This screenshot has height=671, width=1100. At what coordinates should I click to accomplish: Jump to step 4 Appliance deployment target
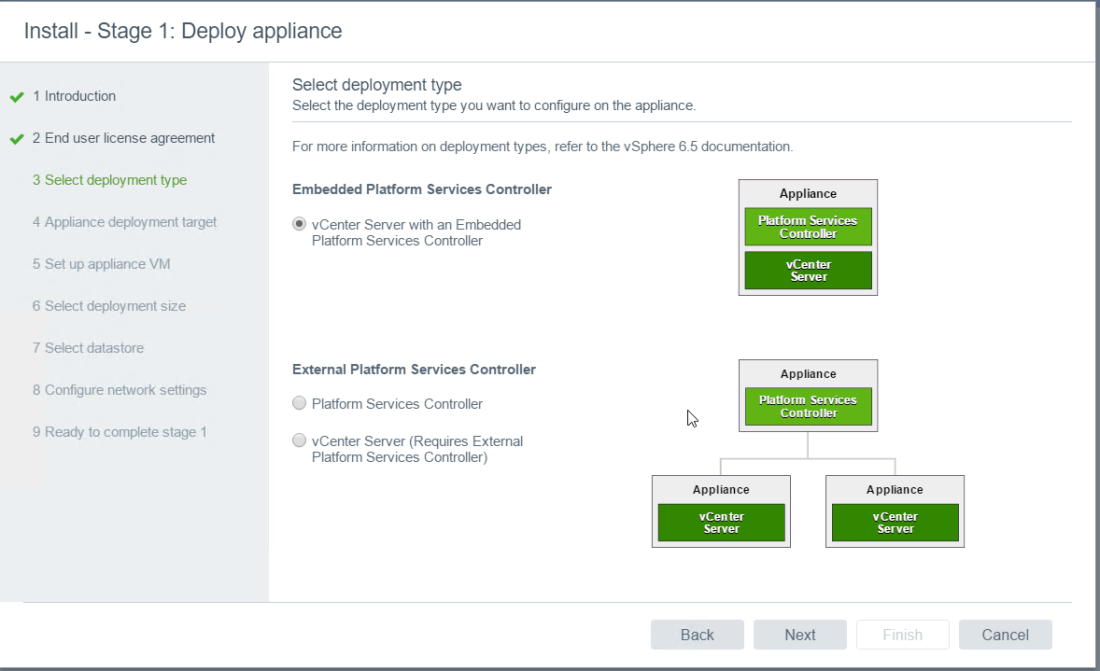click(x=124, y=222)
